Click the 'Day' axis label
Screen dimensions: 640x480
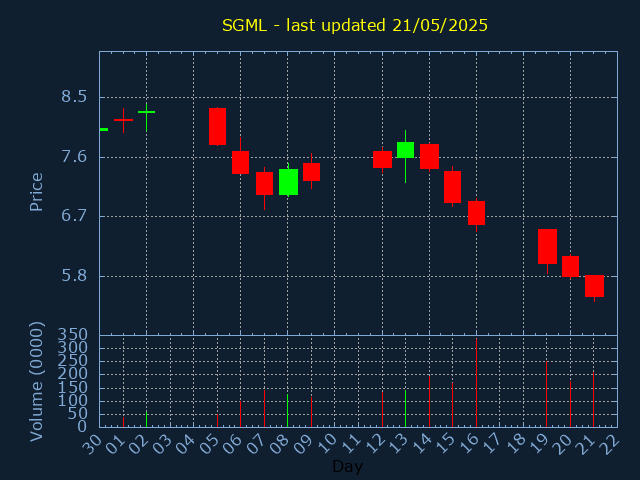coord(347,466)
